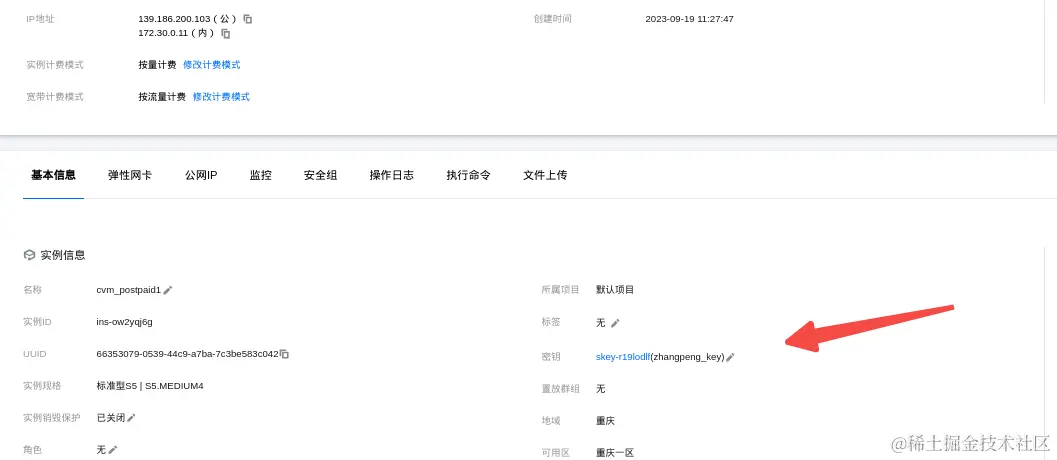The width and height of the screenshot is (1057, 460).
Task: Open the skey-r19lodlf key link
Action: pyautogui.click(x=623, y=357)
